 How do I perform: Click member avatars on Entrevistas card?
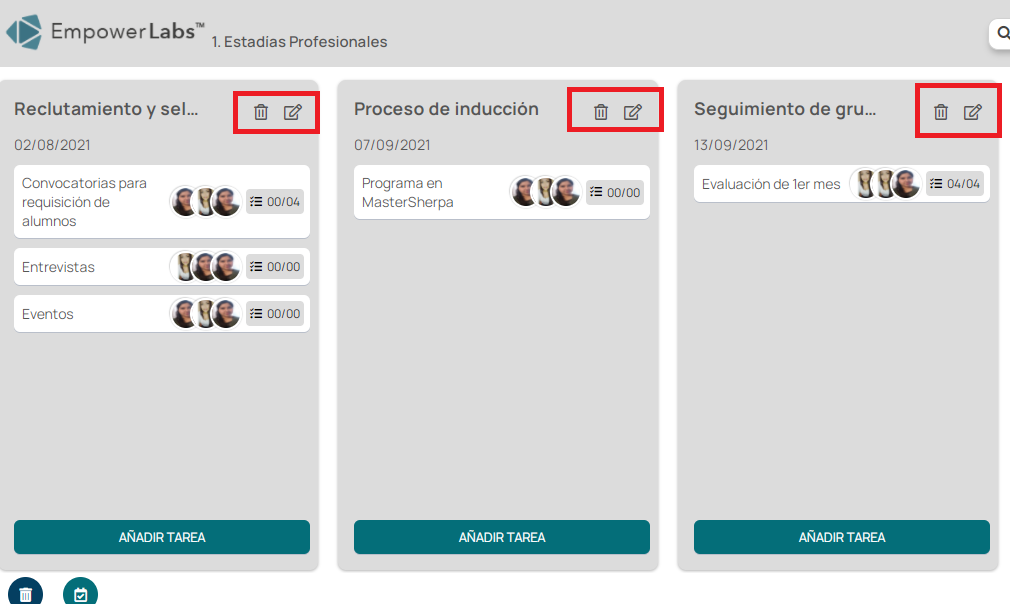205,267
